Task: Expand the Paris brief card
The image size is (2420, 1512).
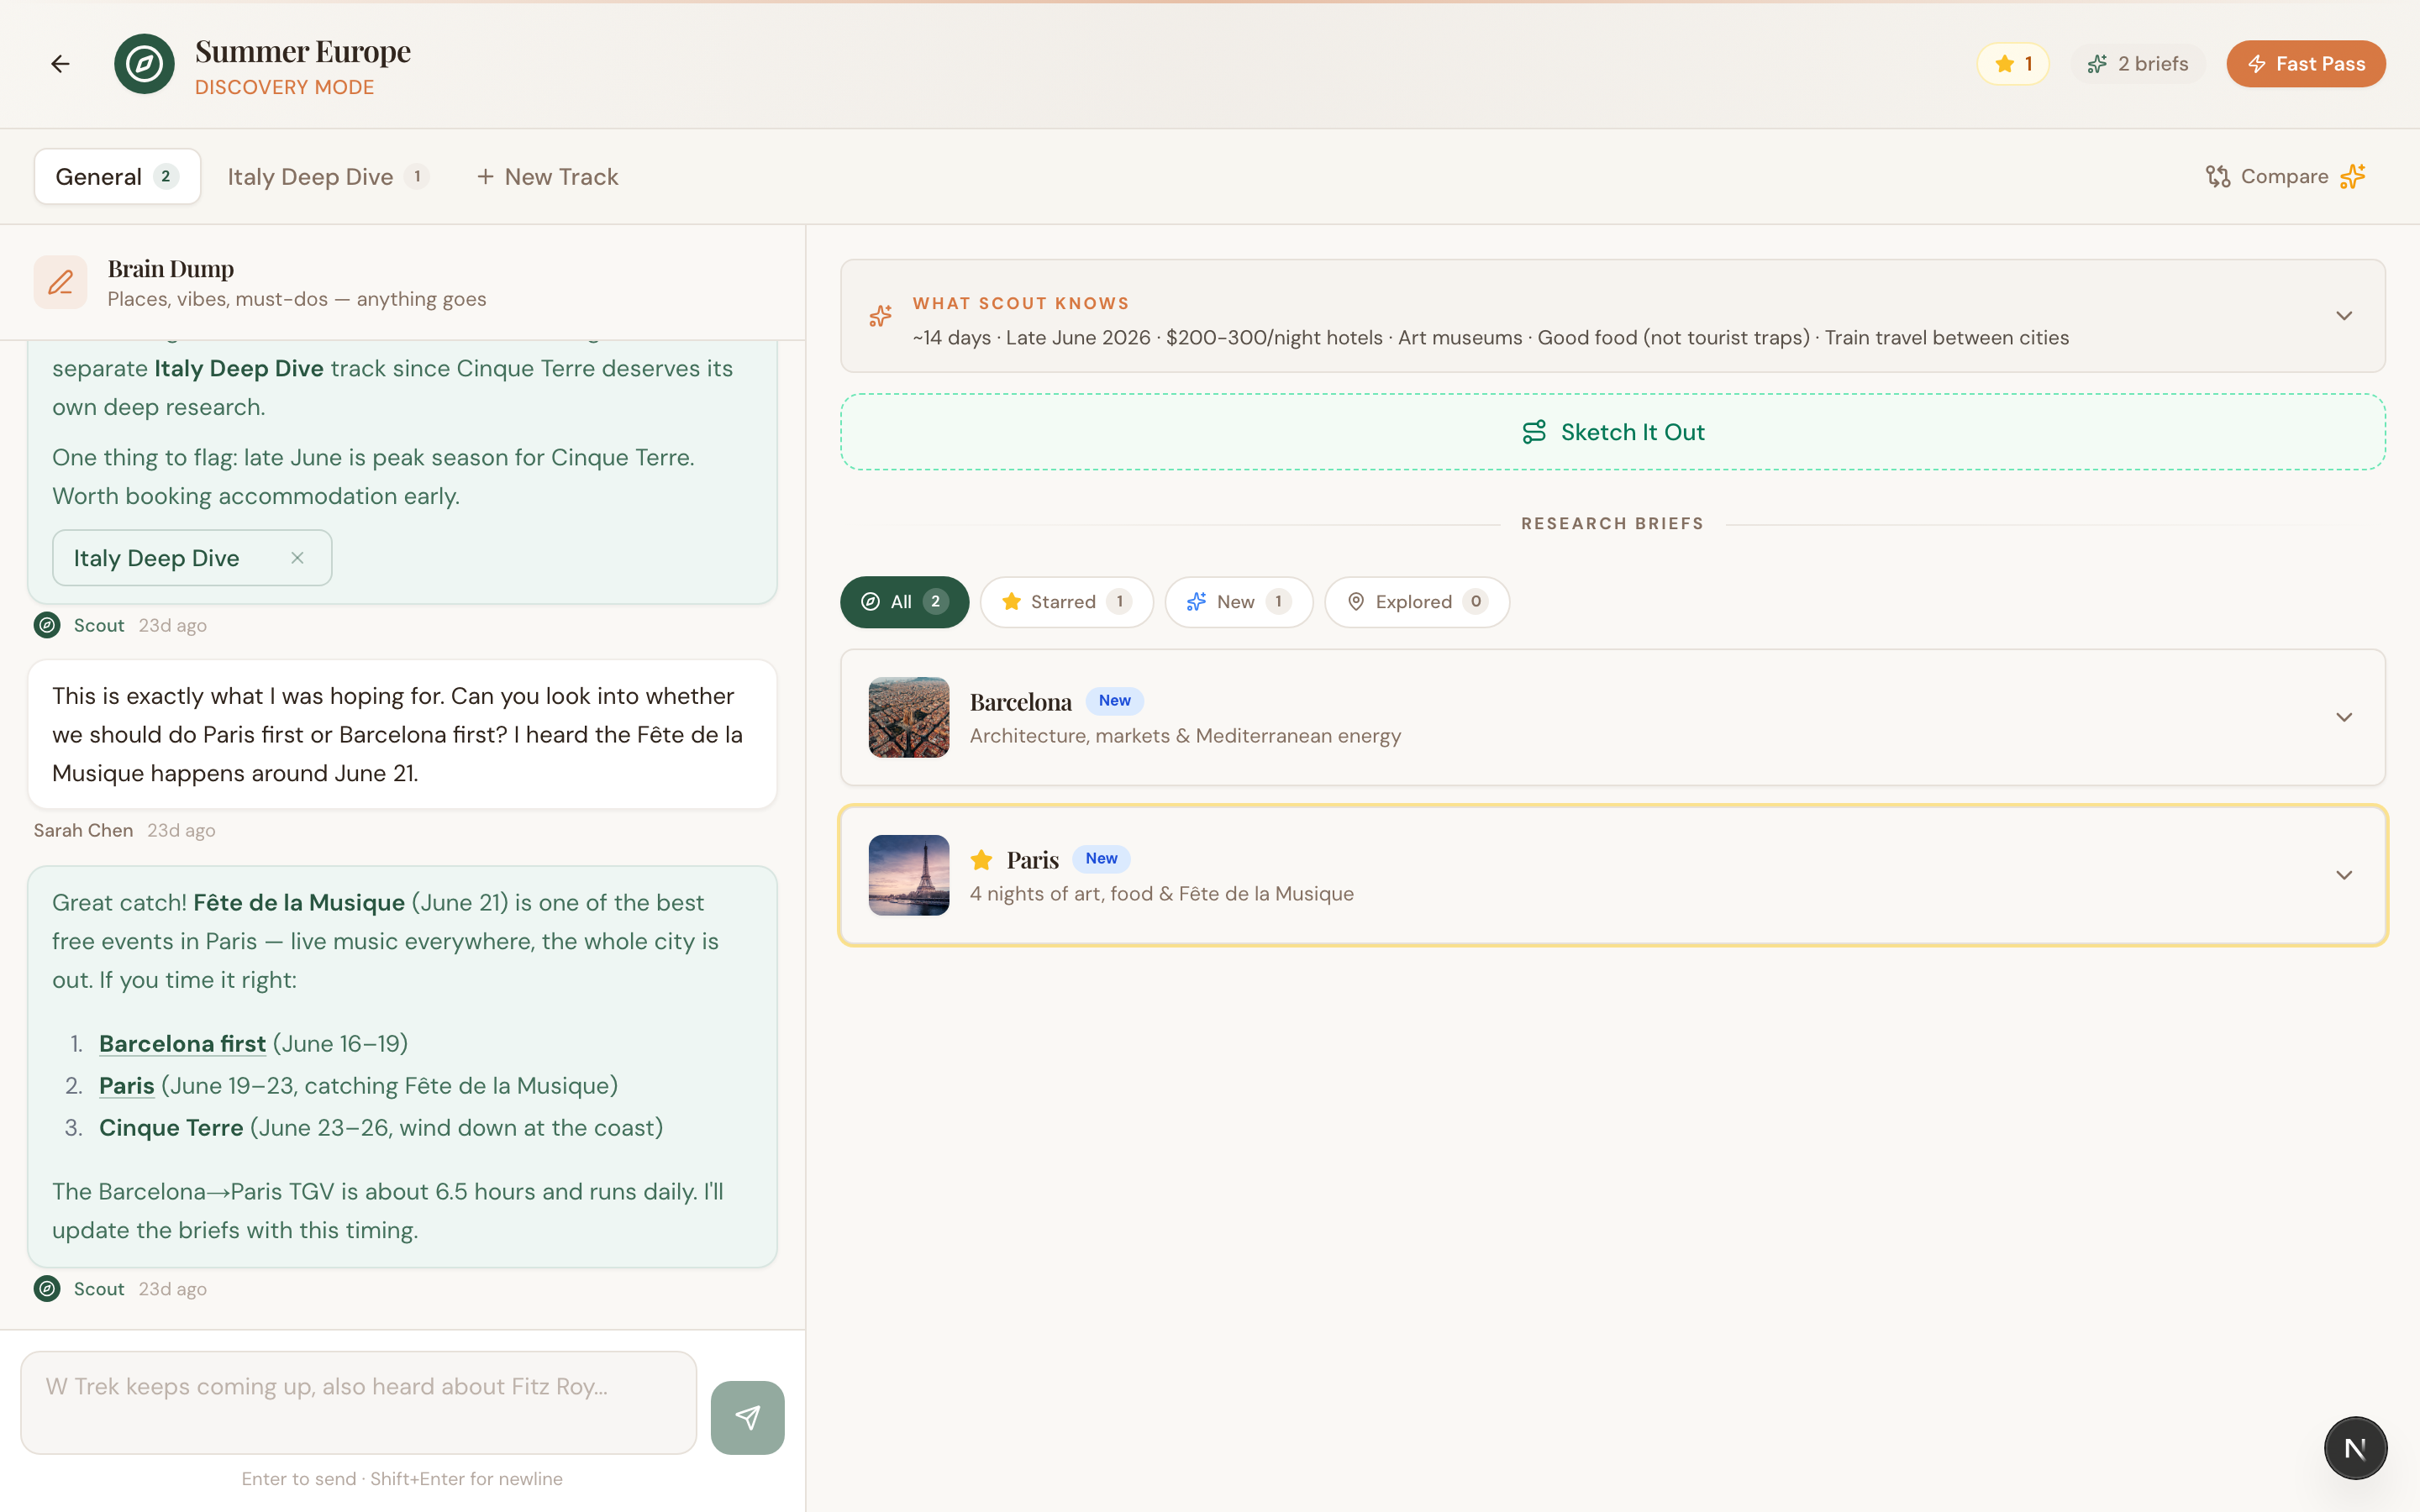Action: coord(2345,874)
